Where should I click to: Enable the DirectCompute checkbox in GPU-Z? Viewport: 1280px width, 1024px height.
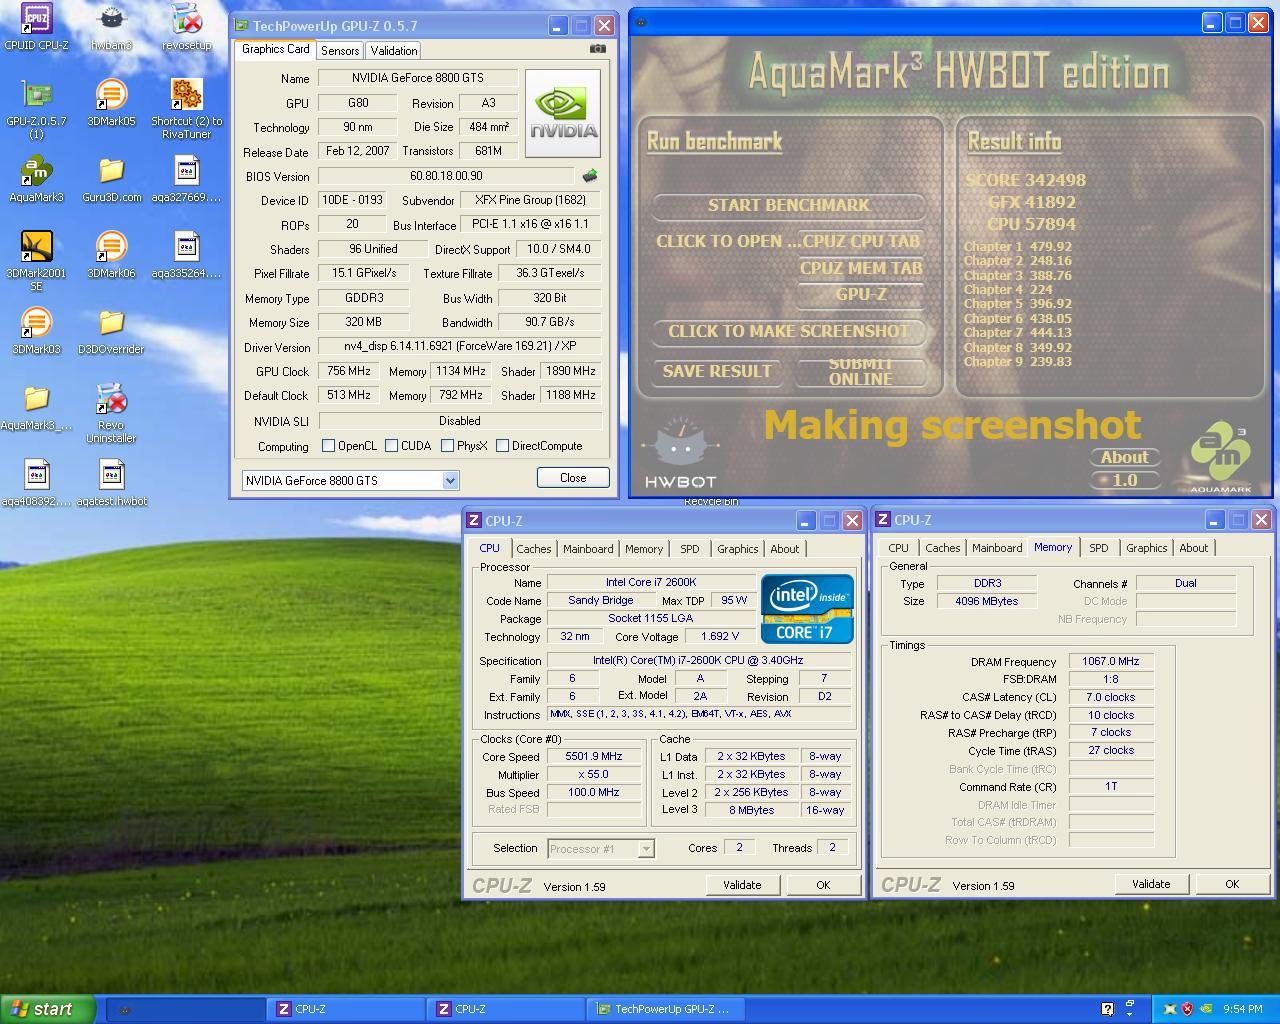click(x=502, y=446)
